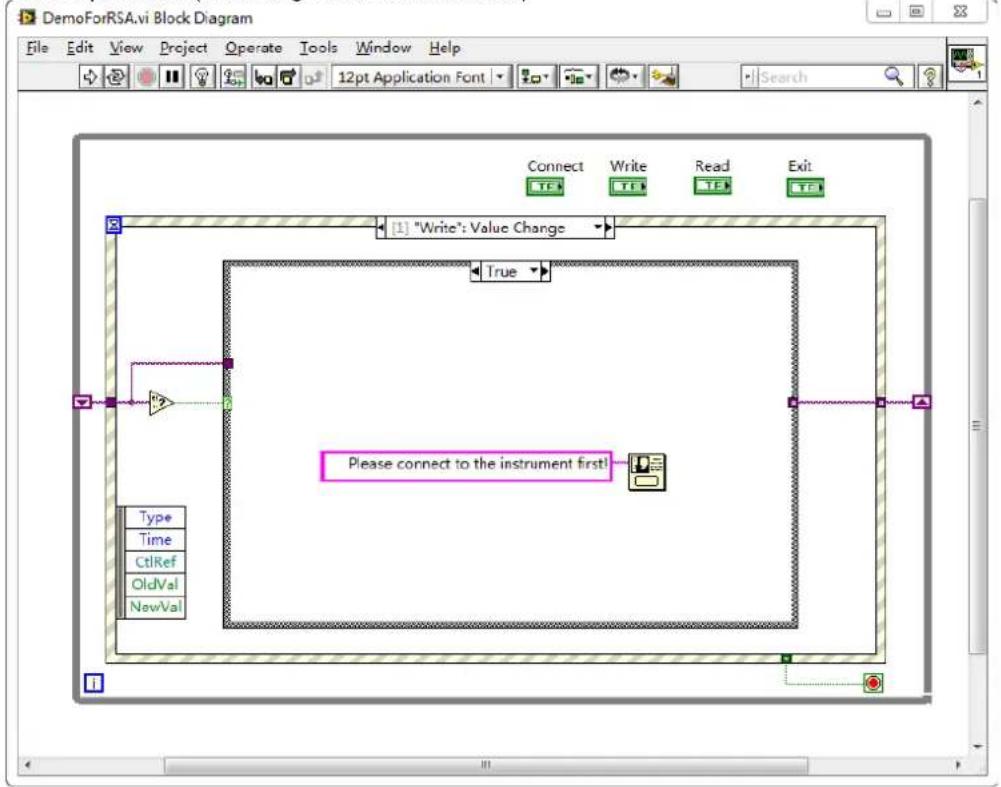Click the Connect terminal label
Viewport: 1001px width, 787px height.
tap(555, 166)
